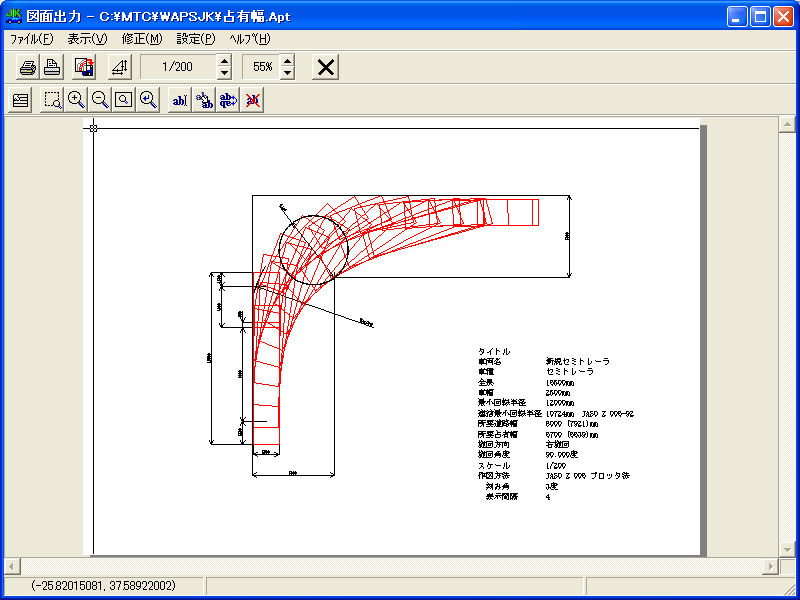Click the large X close button in toolbar

pyautogui.click(x=326, y=68)
